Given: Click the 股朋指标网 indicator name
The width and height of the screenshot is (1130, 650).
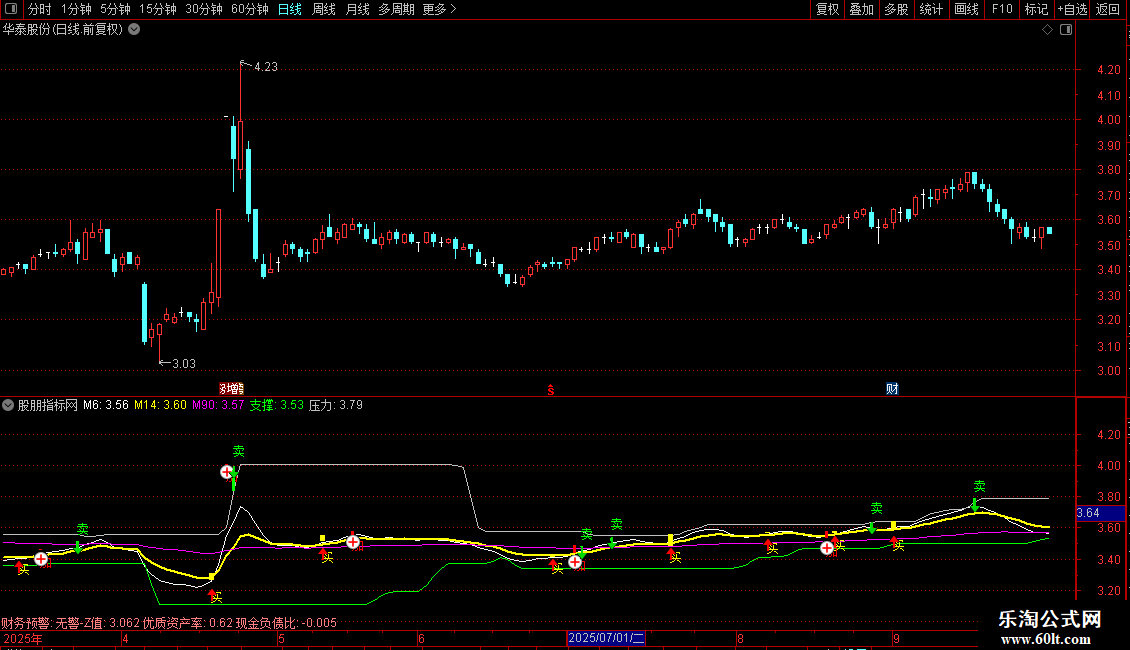Looking at the screenshot, I should pyautogui.click(x=48, y=405).
